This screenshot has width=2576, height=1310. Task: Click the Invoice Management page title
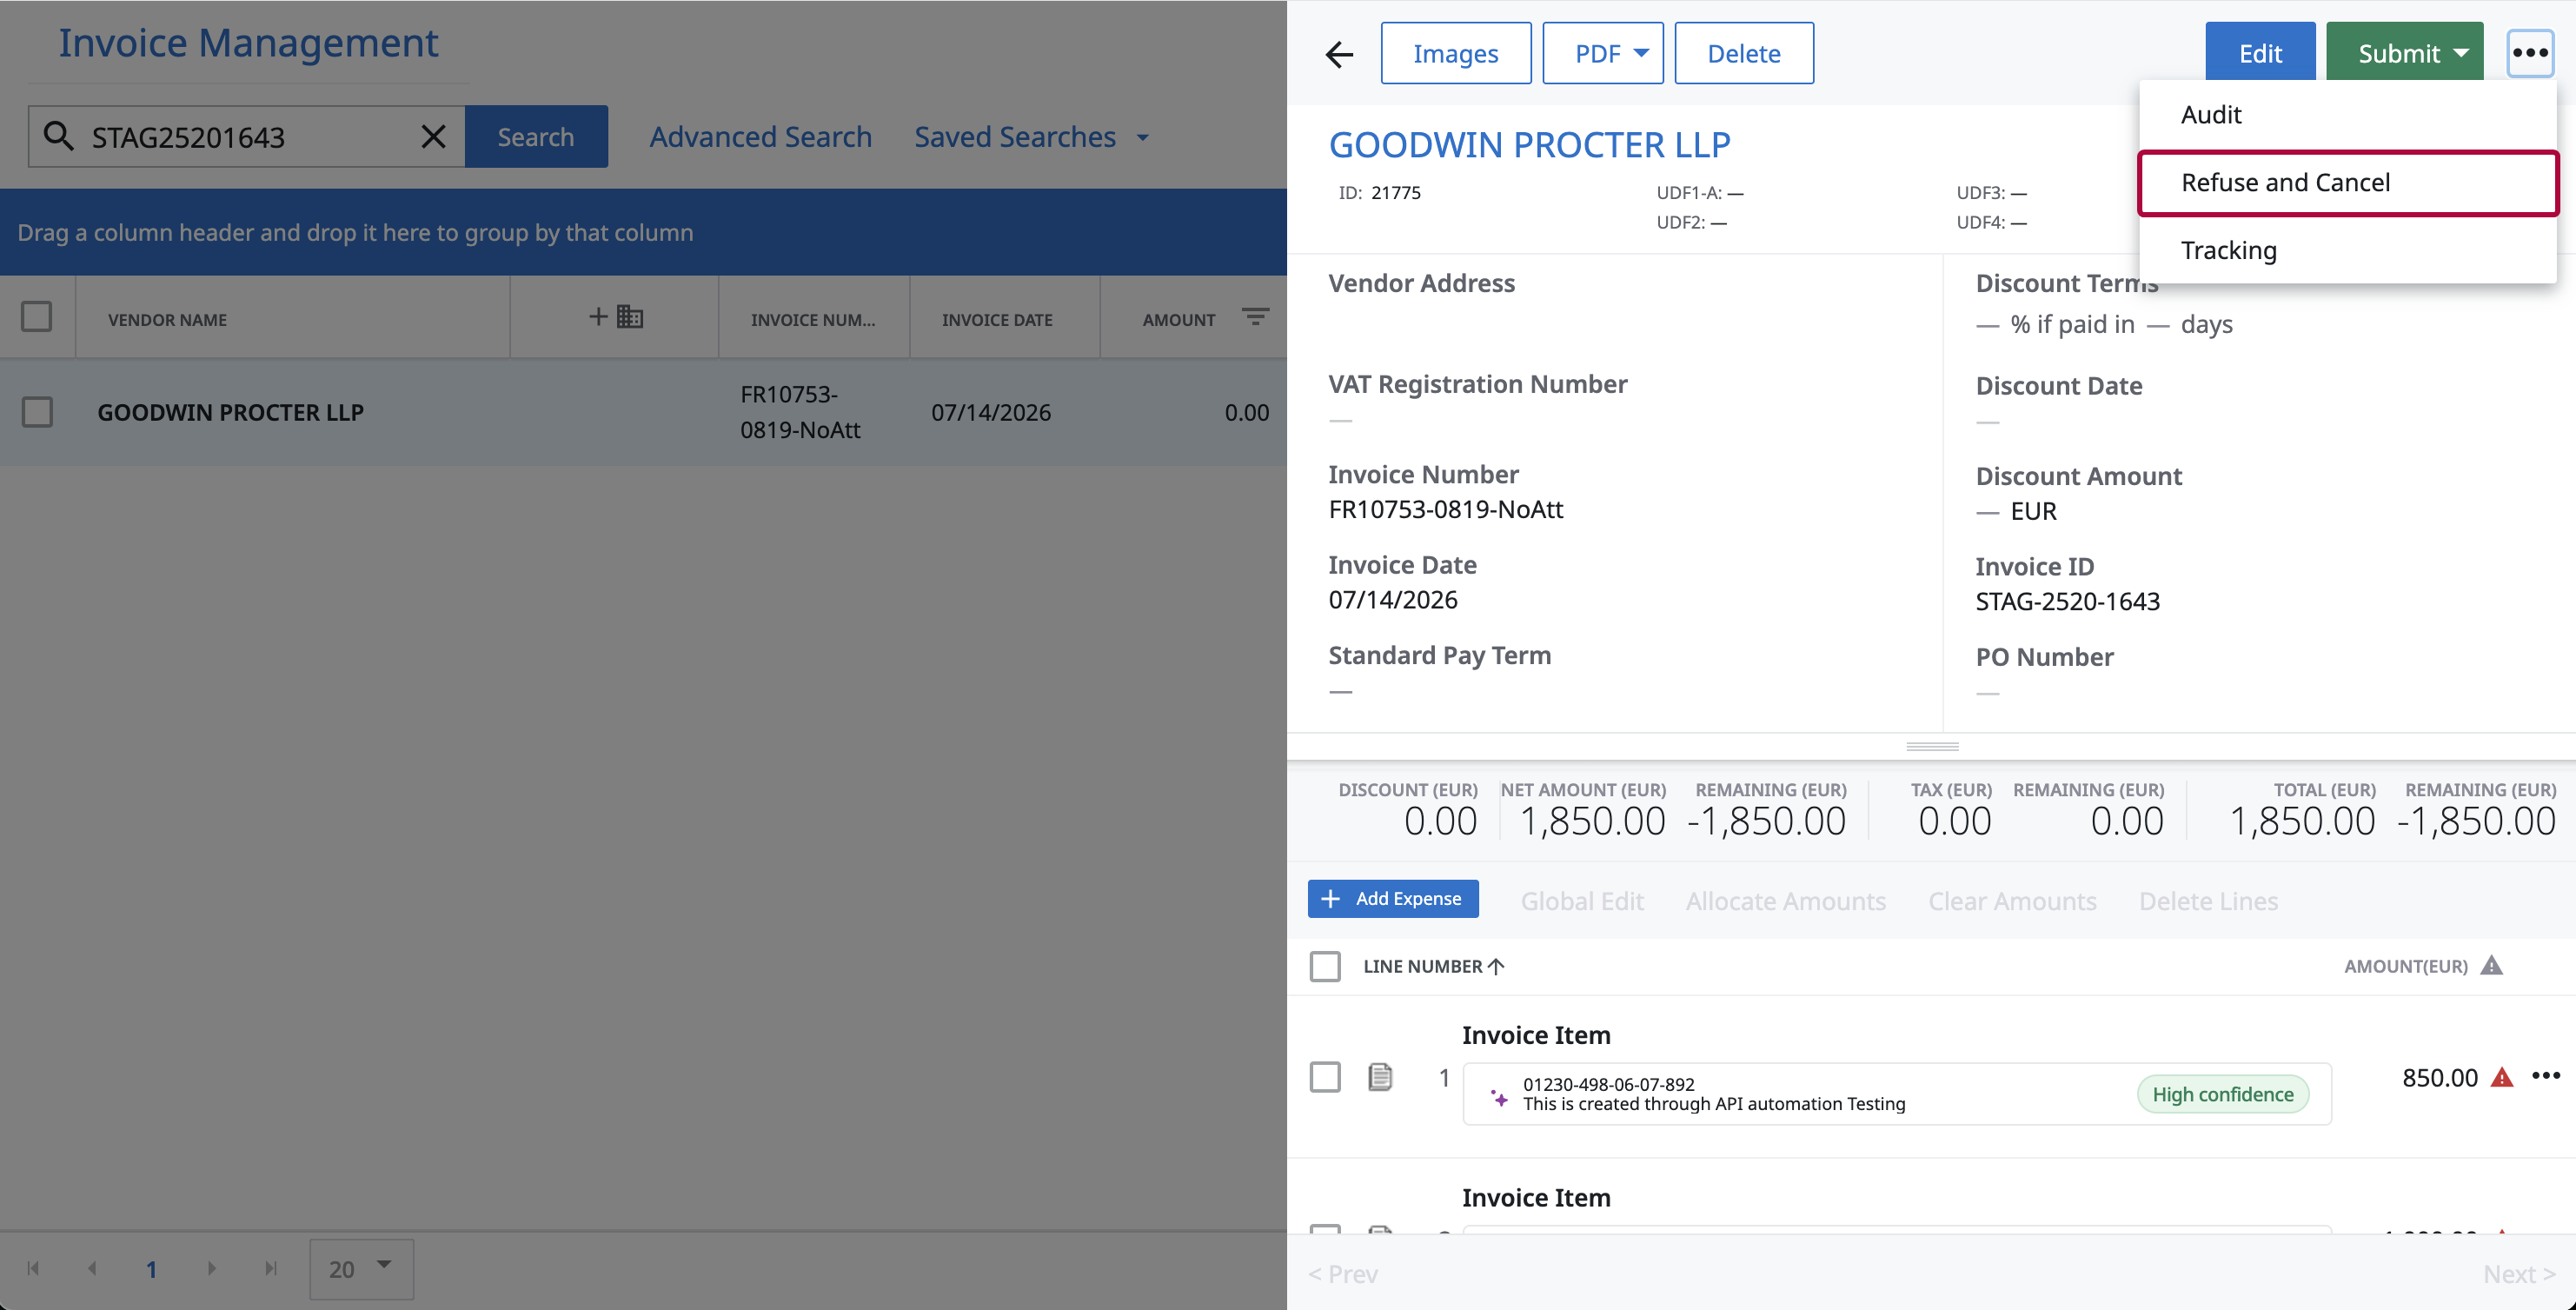click(x=248, y=43)
